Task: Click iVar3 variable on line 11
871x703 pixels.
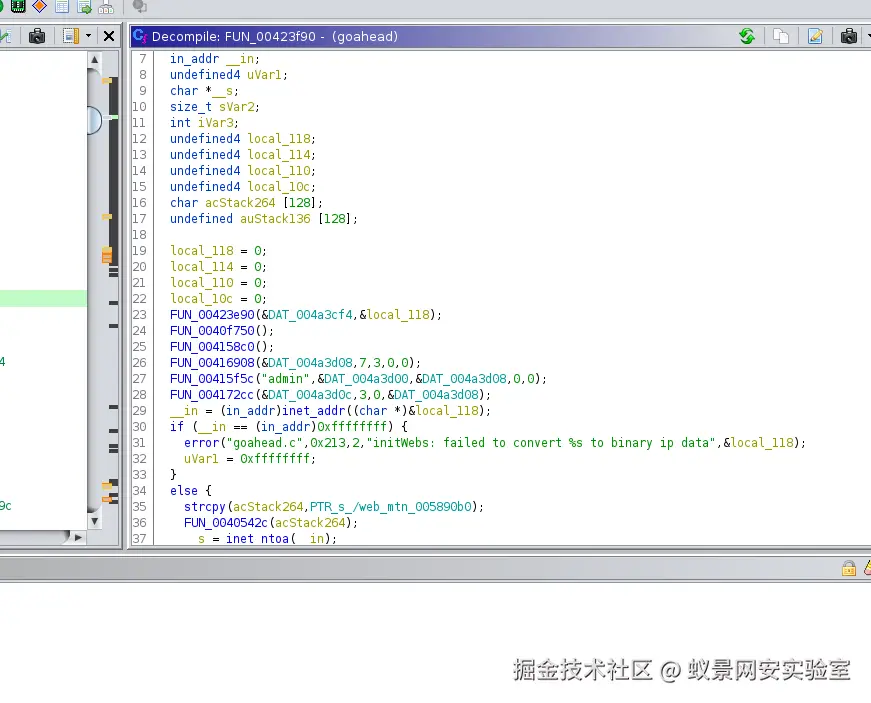Action: tap(216, 123)
